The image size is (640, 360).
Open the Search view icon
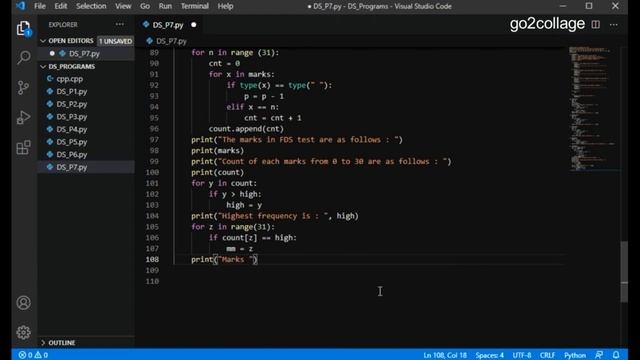24,58
